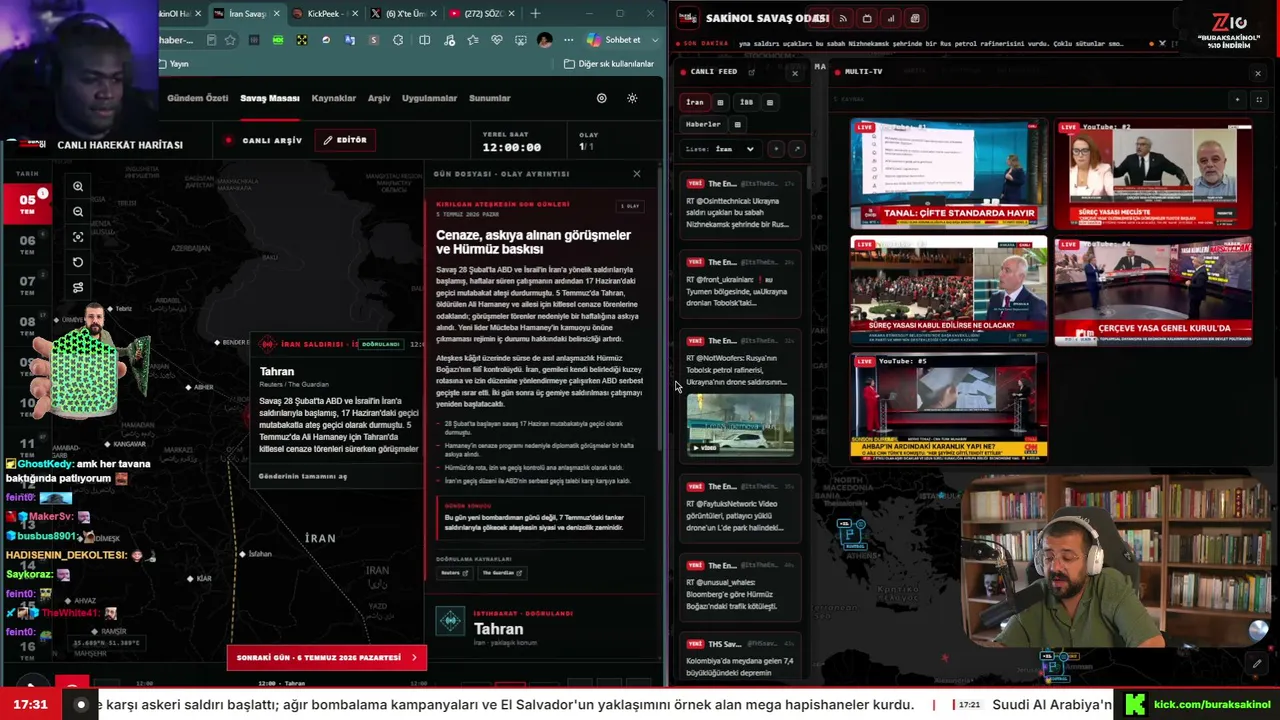Select 06 Tem in the date timeline
This screenshot has height=720, width=1280.
point(27,245)
